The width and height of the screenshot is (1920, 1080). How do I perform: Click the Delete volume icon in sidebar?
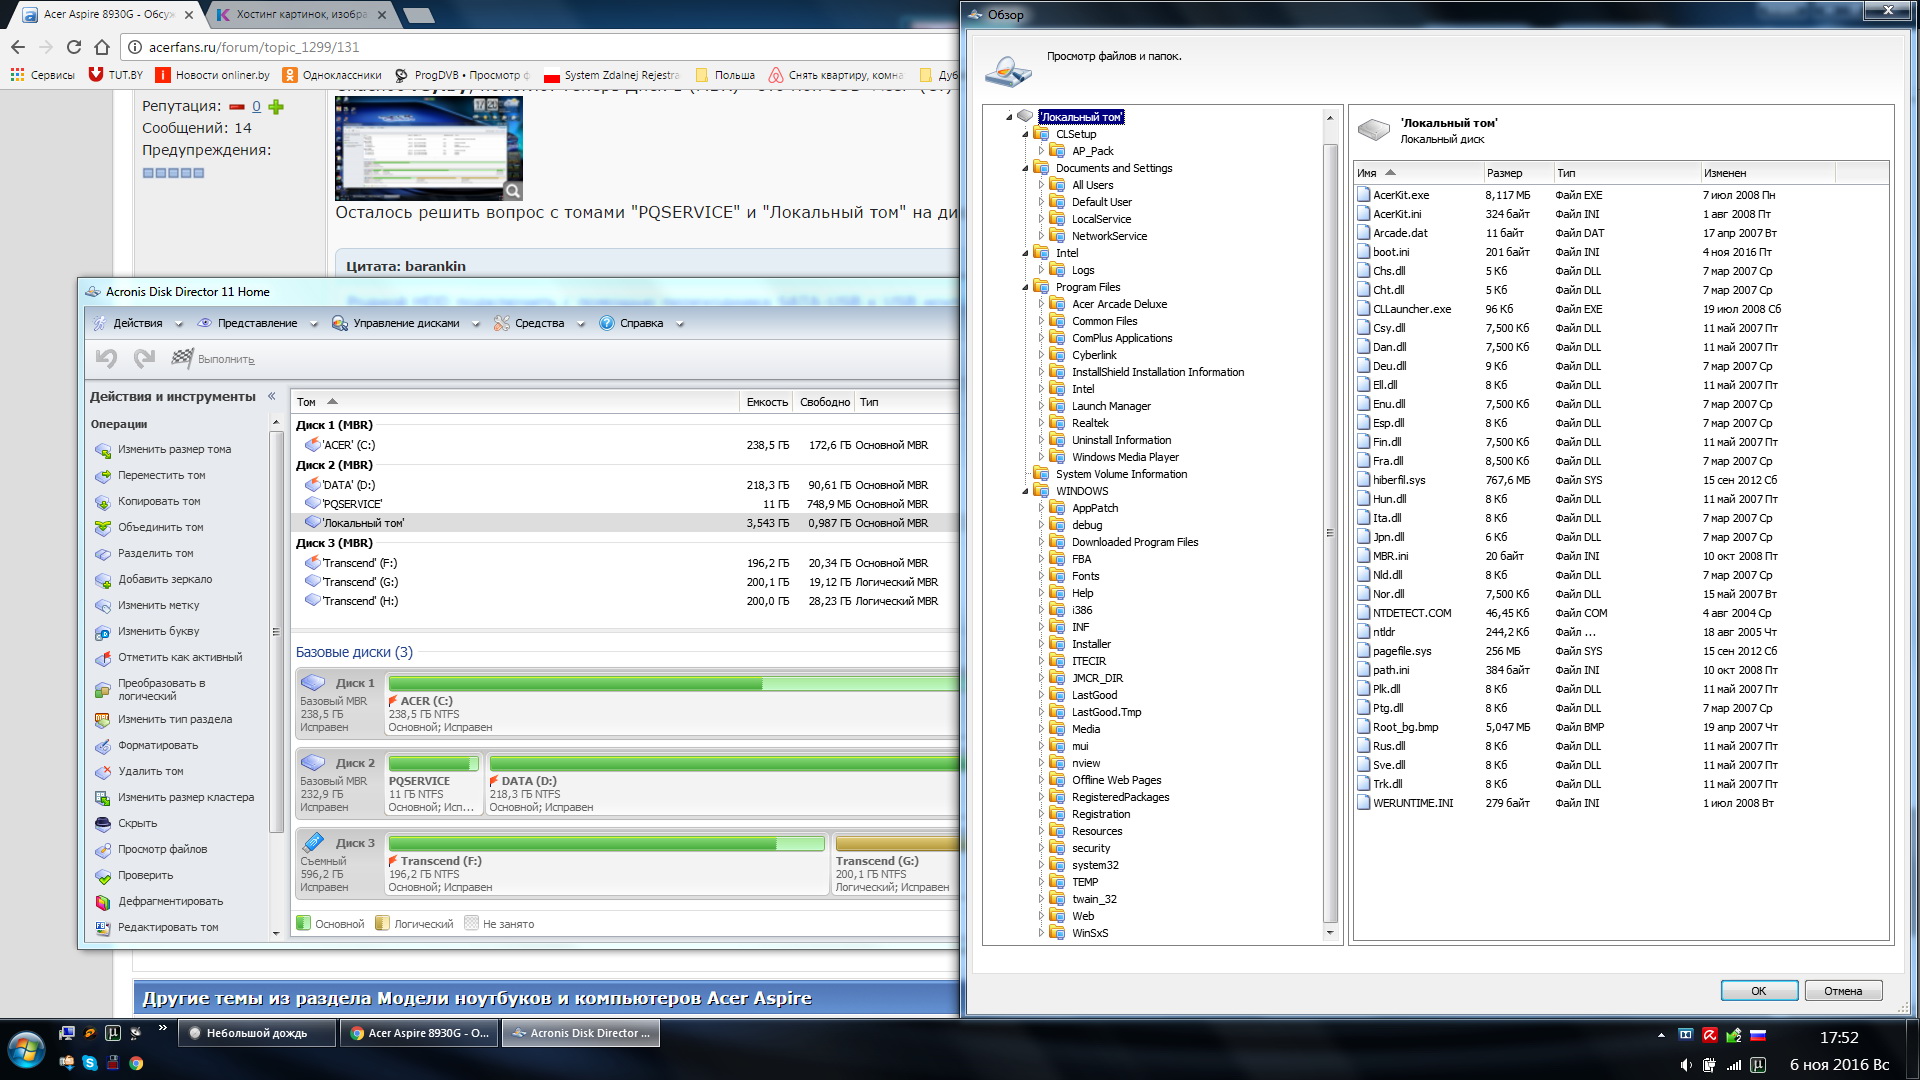(x=102, y=772)
